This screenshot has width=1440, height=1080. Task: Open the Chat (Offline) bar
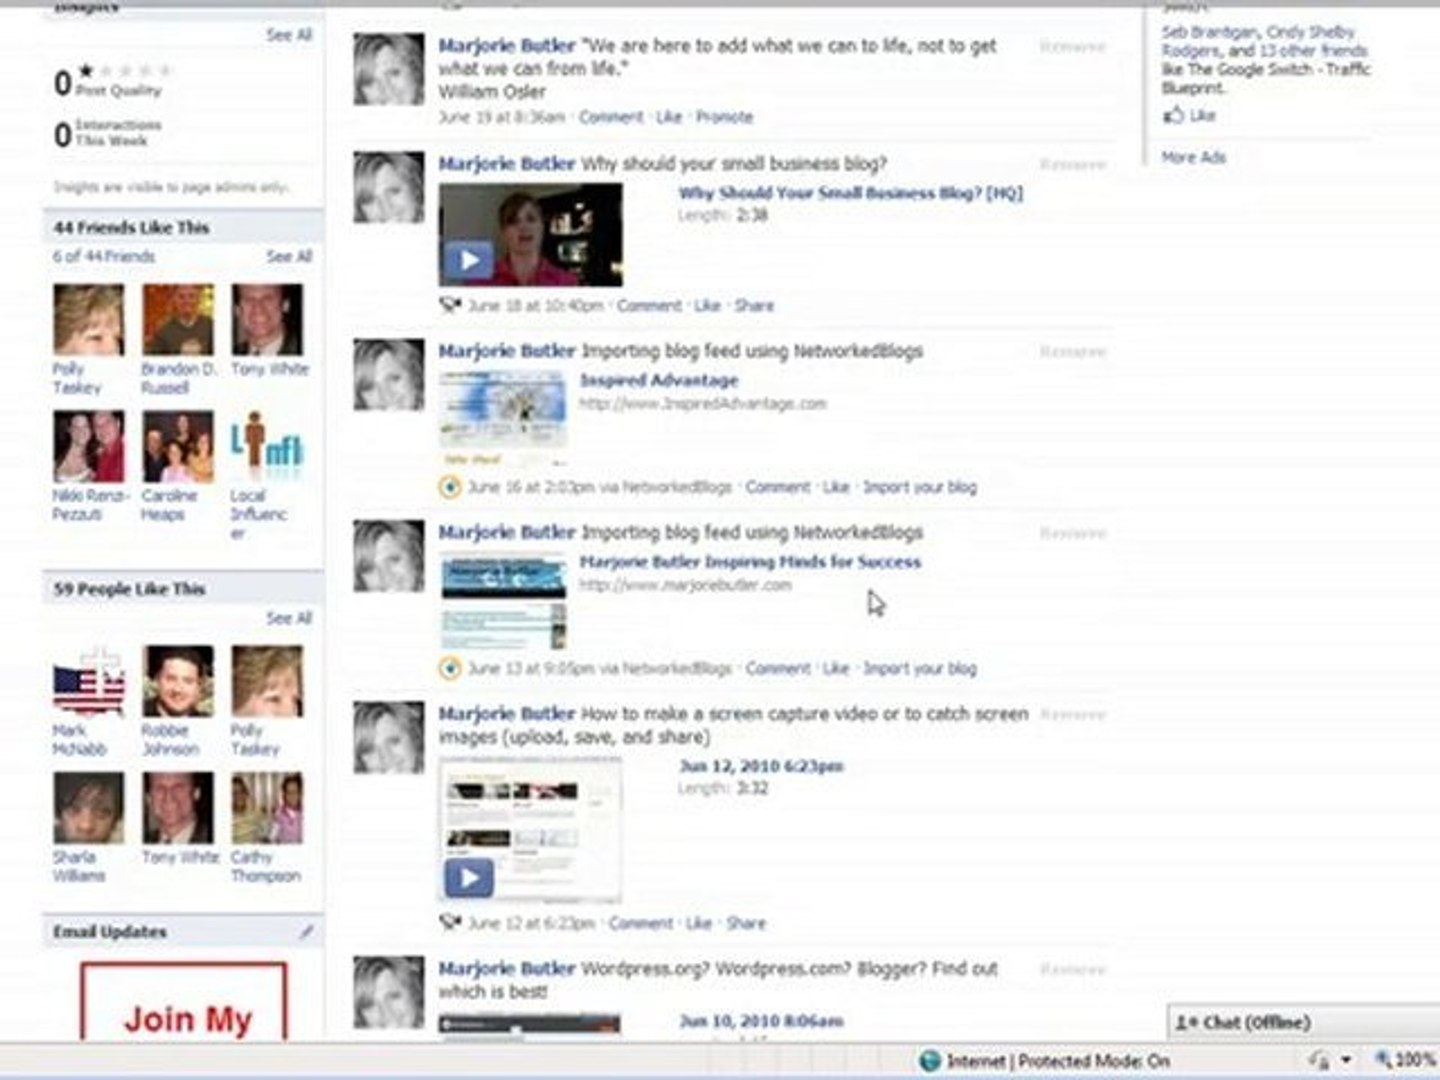[x=1304, y=1022]
